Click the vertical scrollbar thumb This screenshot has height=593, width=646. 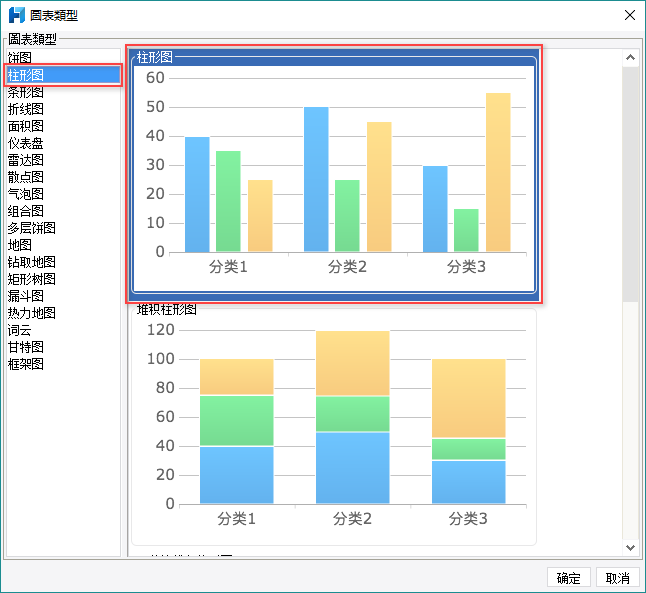pos(630,184)
